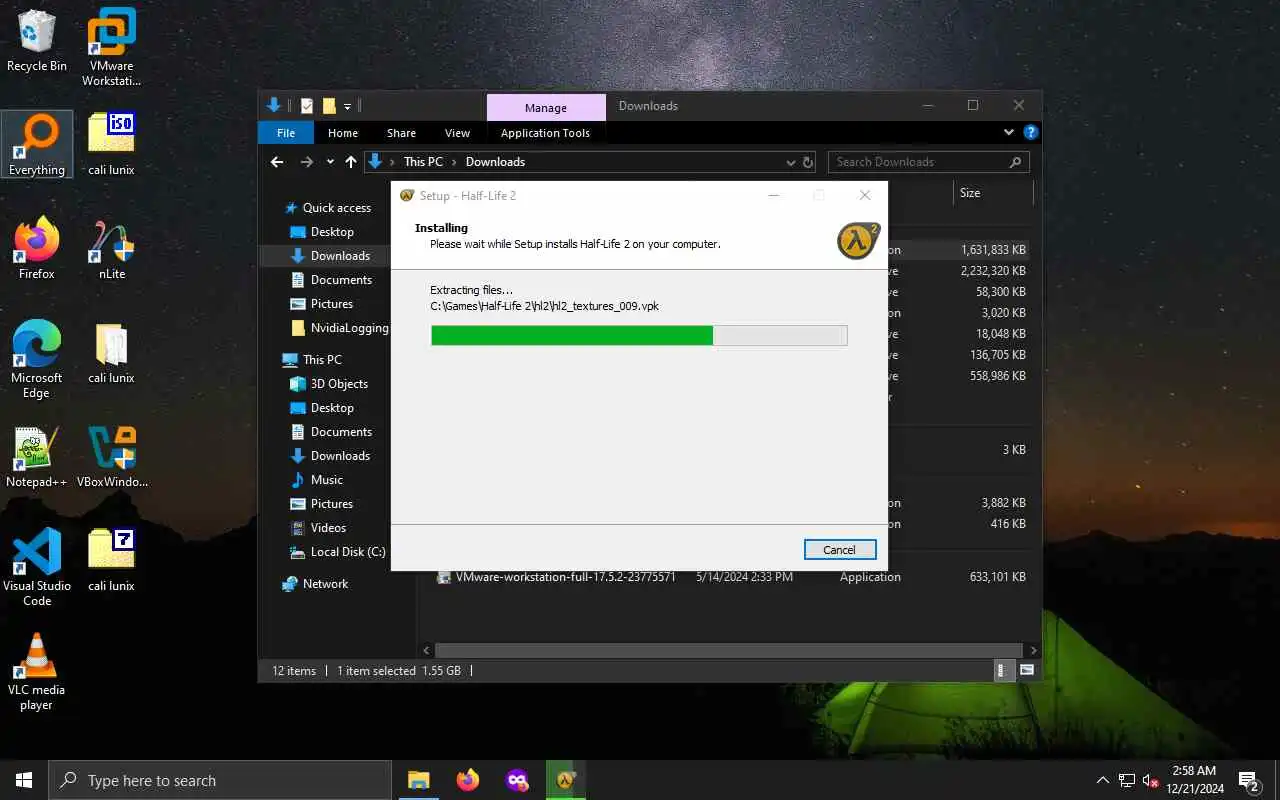Open Customize Quick Access Toolbar dropdown

[x=347, y=106]
